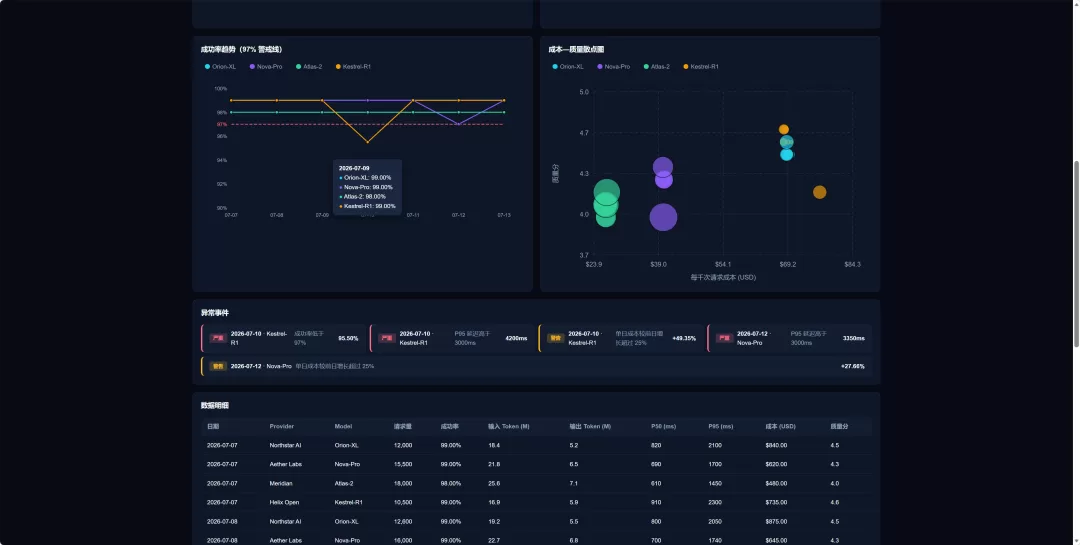The height and width of the screenshot is (545, 1080).
Task: Open the 4200ms P95 latency anomaly card
Action: pos(453,338)
